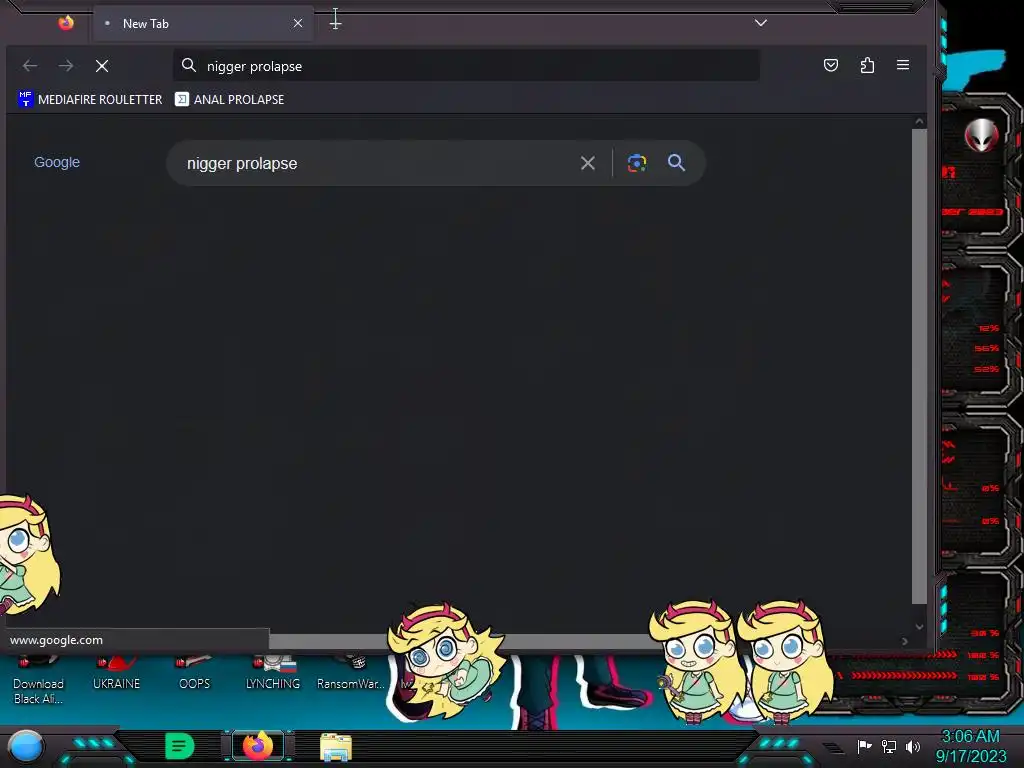Select the UKRAINE desktop icon
This screenshot has width=1024, height=768.
point(116,673)
